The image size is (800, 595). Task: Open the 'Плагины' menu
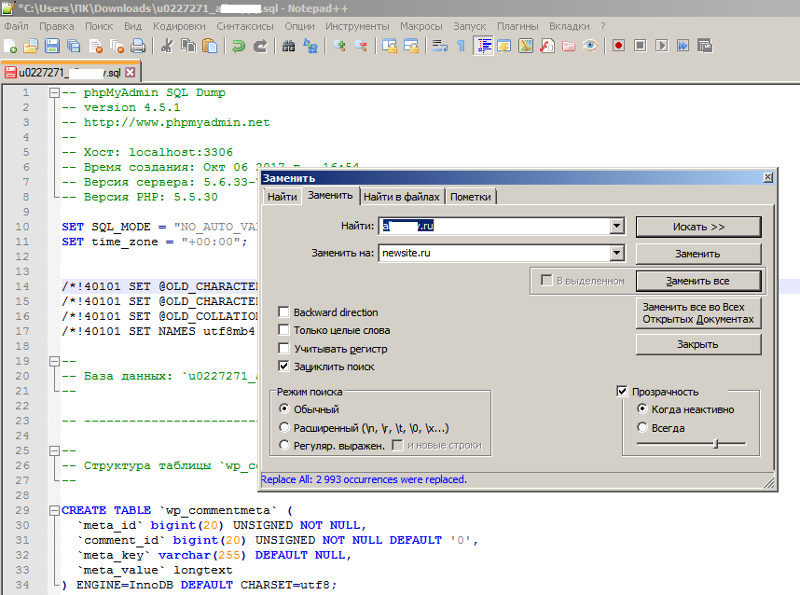coord(517,26)
